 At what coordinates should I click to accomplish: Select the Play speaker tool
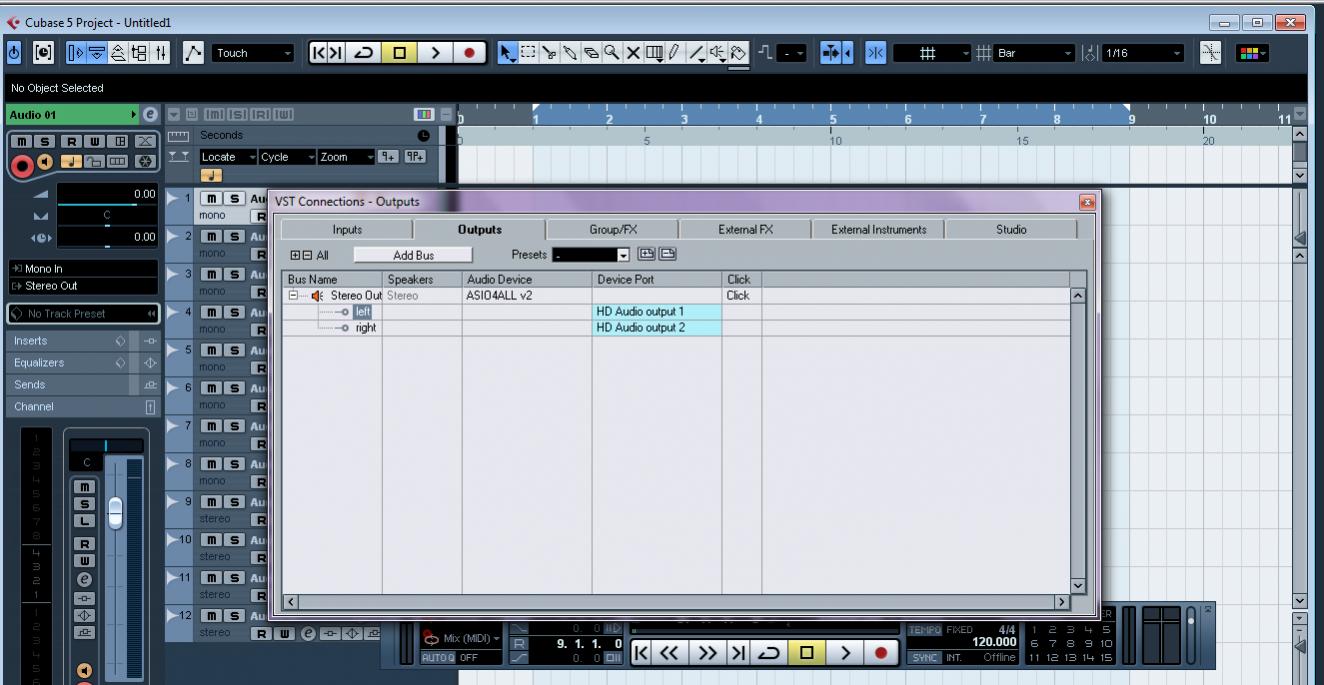pyautogui.click(x=717, y=53)
